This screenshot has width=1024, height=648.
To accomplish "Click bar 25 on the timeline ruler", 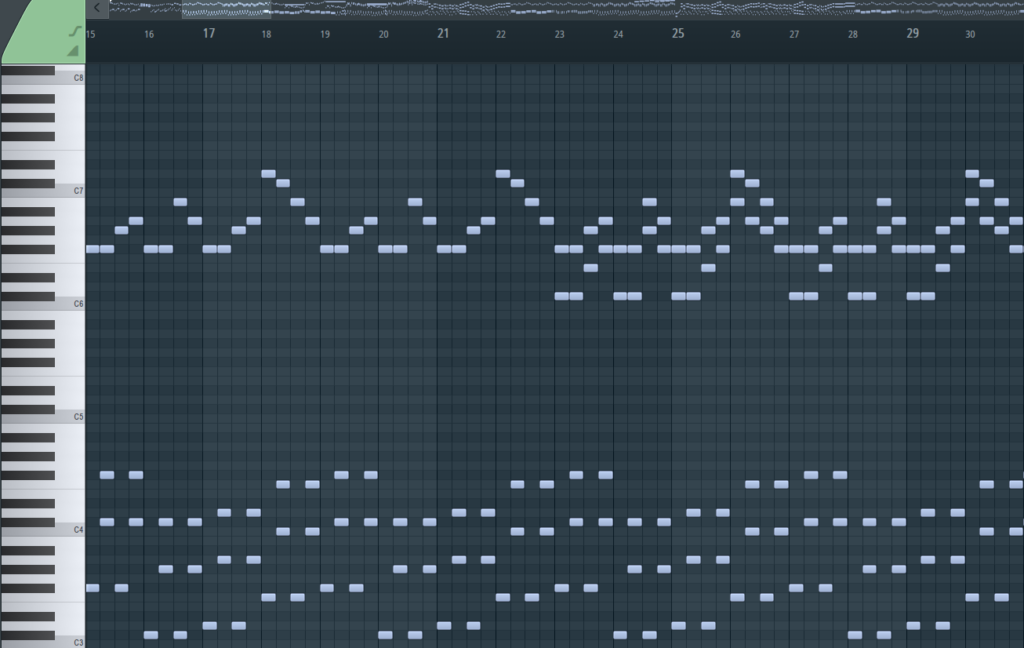I will coord(678,34).
